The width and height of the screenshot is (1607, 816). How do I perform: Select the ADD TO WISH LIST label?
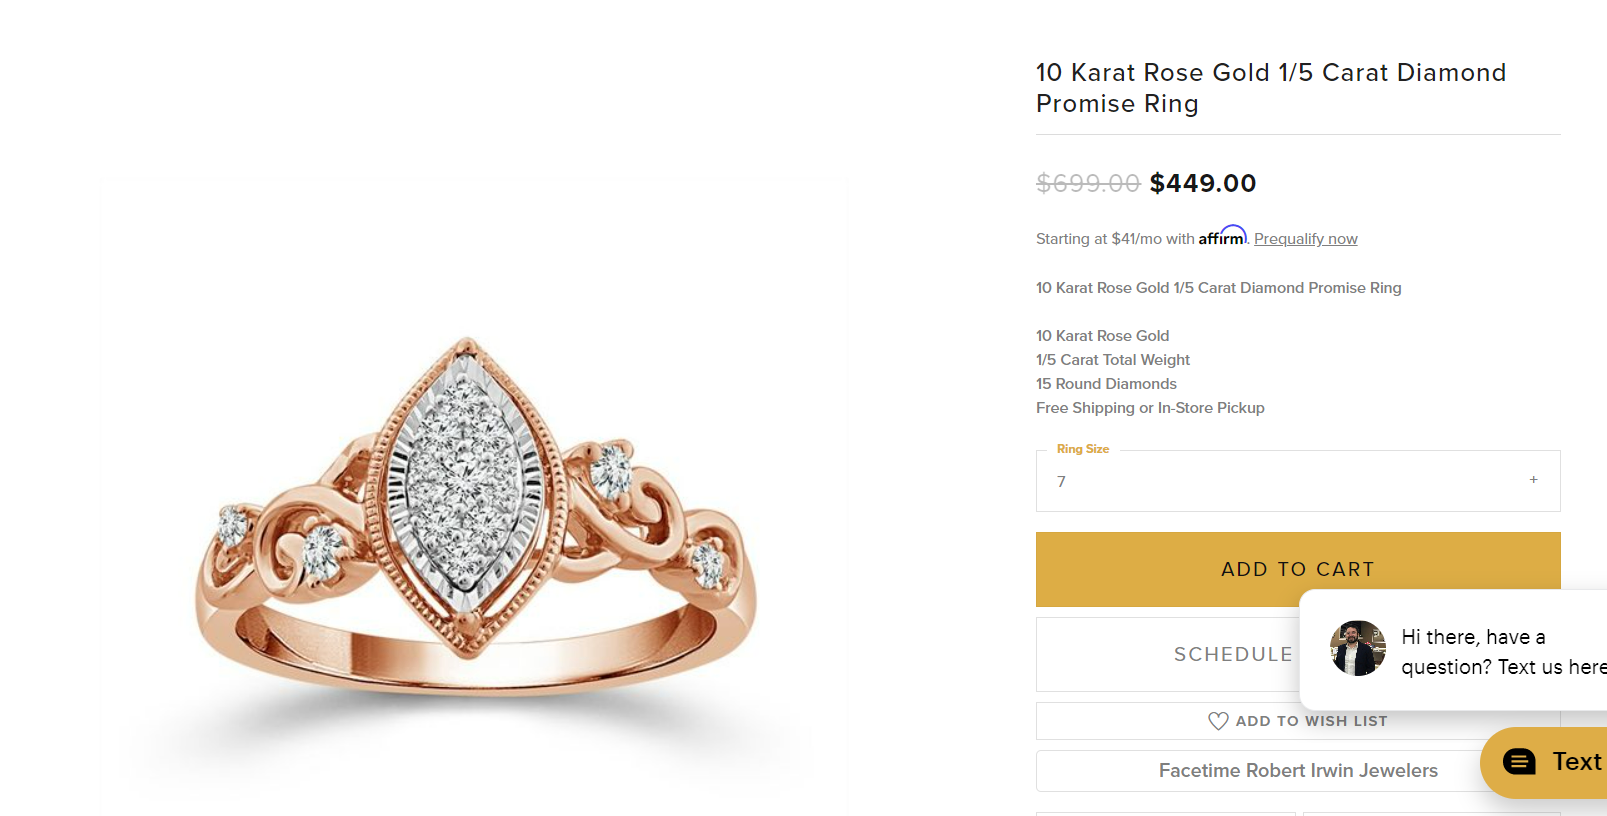[1311, 721]
